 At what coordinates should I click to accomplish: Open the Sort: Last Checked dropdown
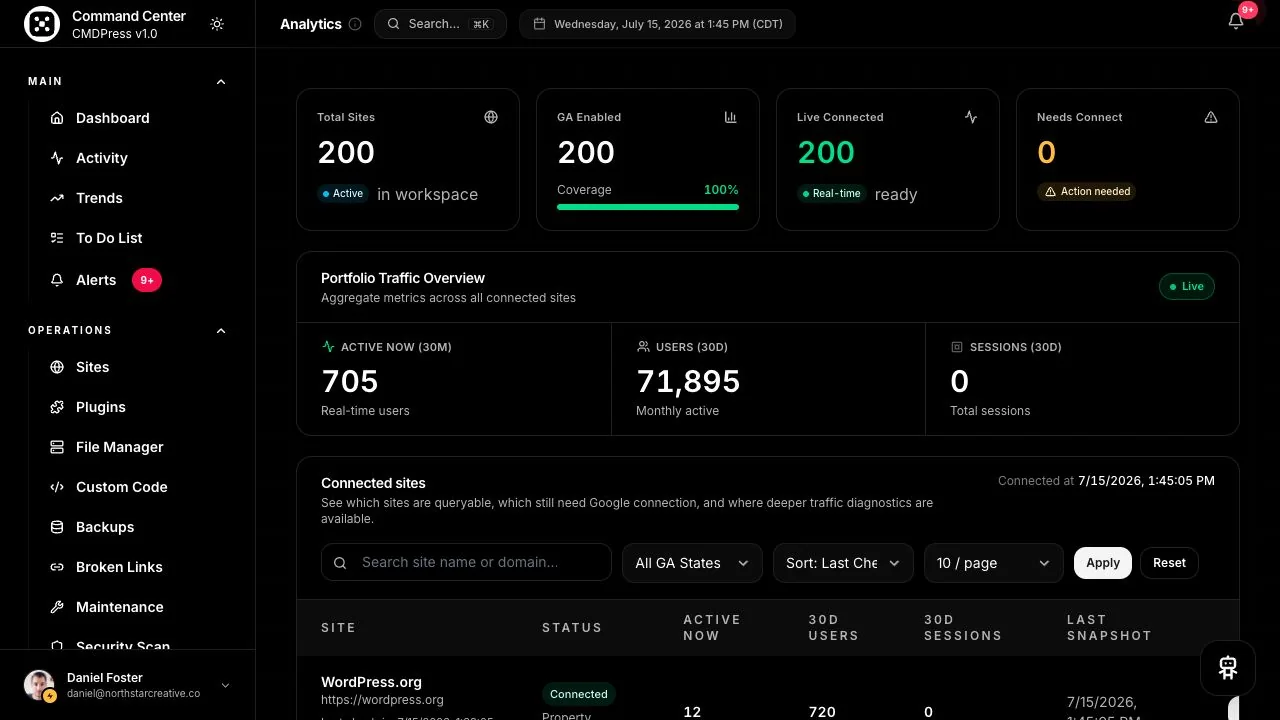tap(843, 563)
